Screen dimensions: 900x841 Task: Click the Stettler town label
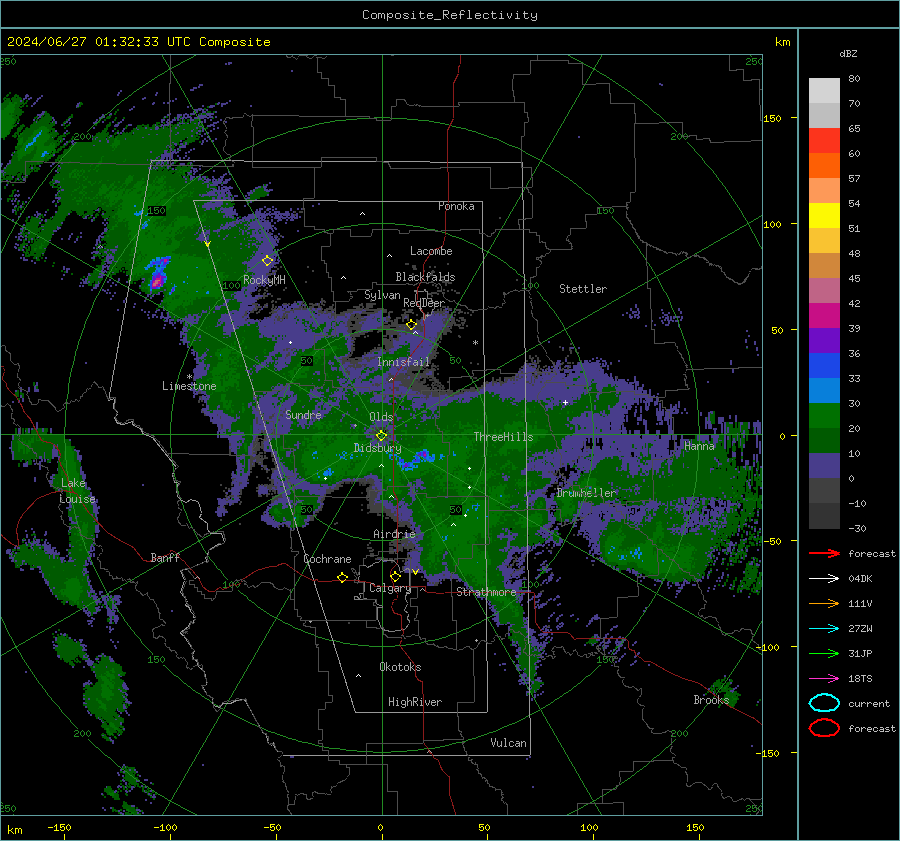[x=583, y=289]
